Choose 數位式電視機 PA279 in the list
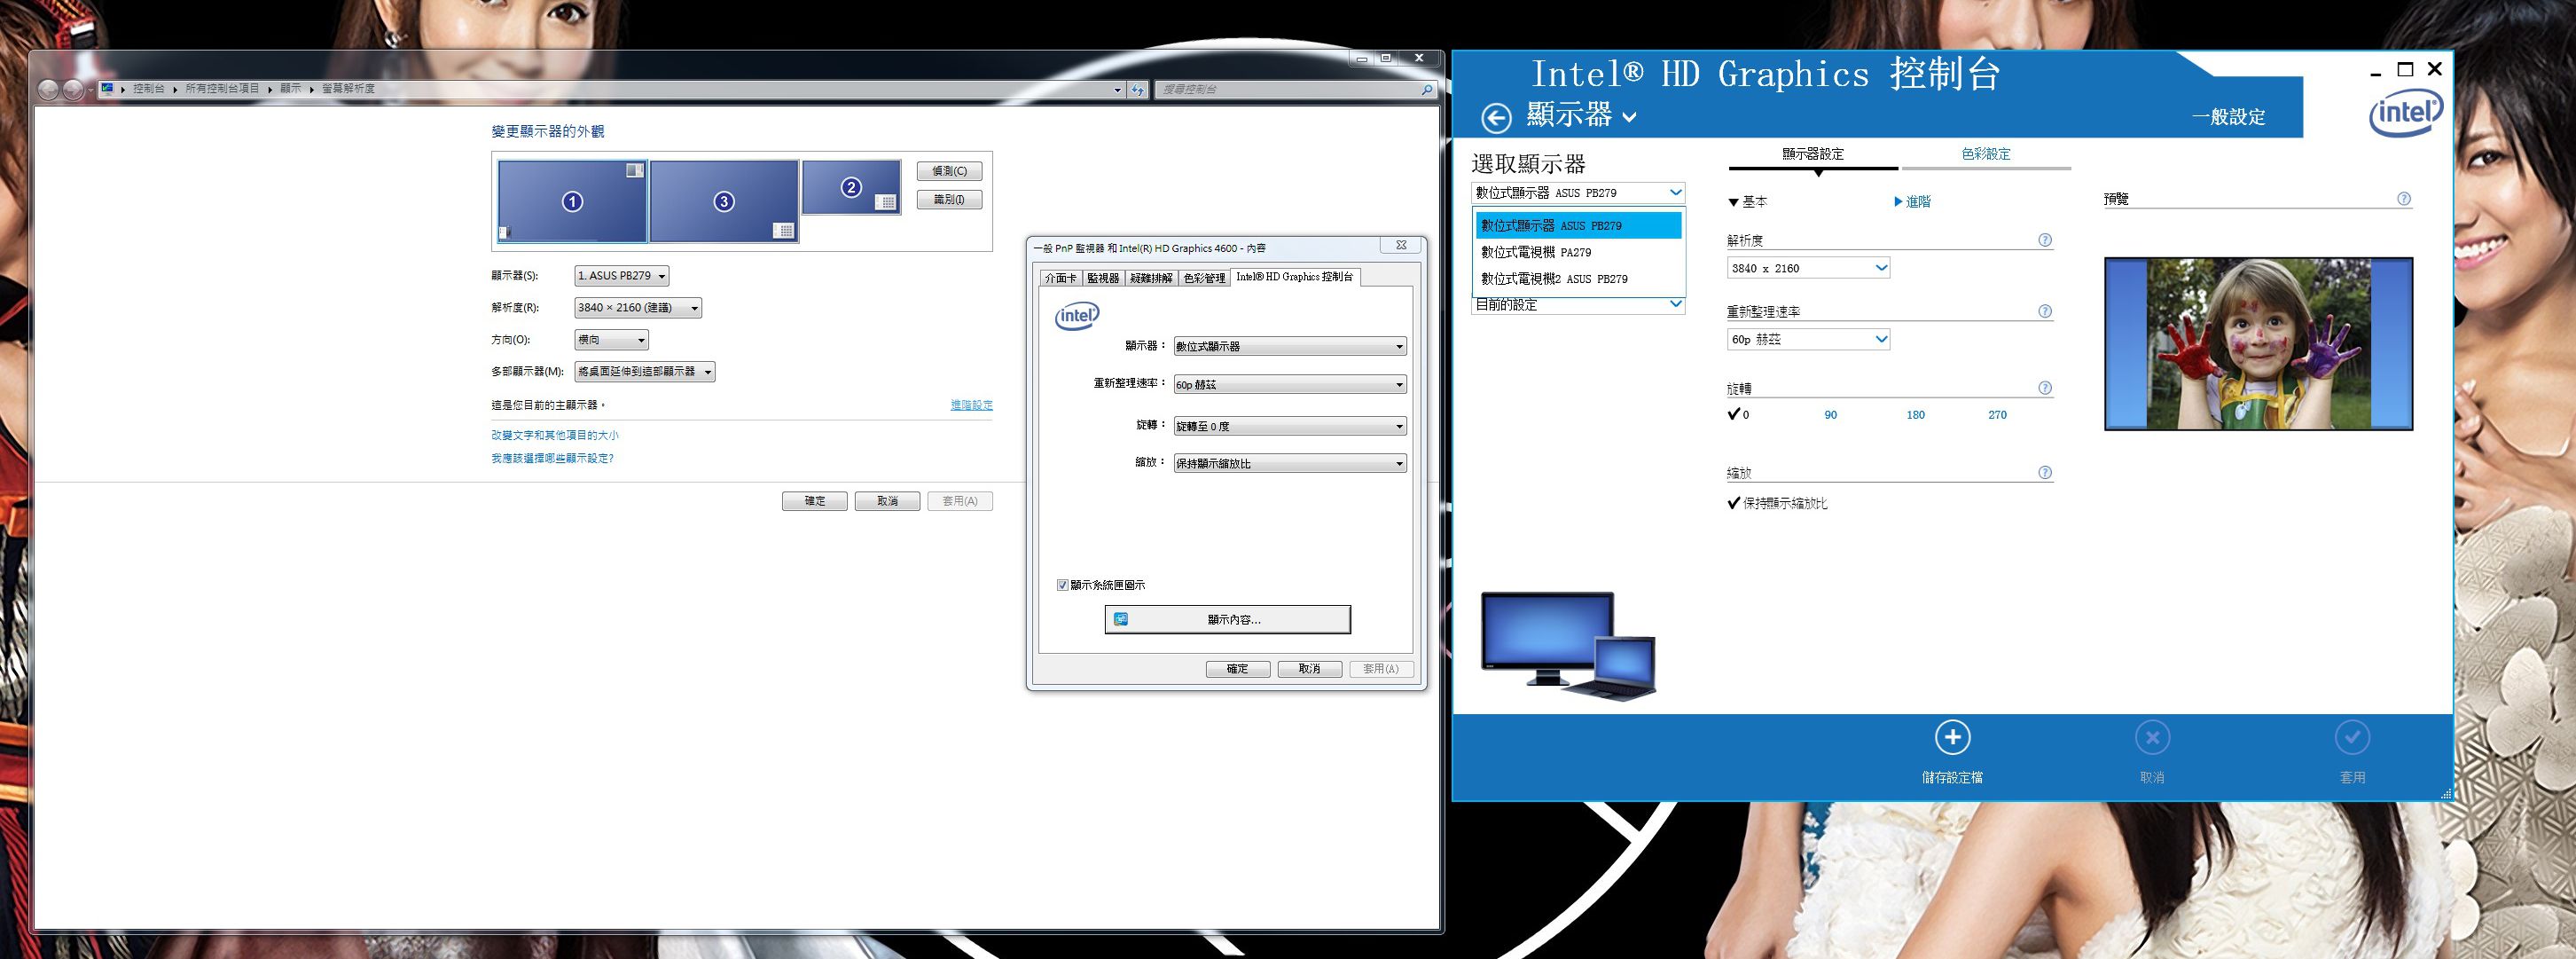Image resolution: width=2576 pixels, height=959 pixels. [x=1578, y=252]
